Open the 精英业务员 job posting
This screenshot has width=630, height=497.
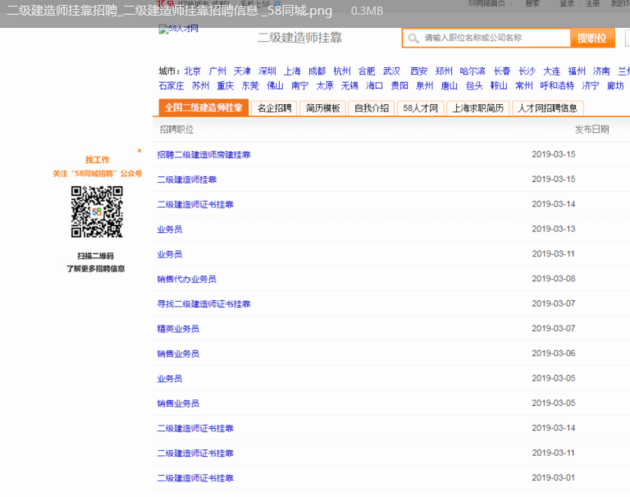pyautogui.click(x=178, y=329)
